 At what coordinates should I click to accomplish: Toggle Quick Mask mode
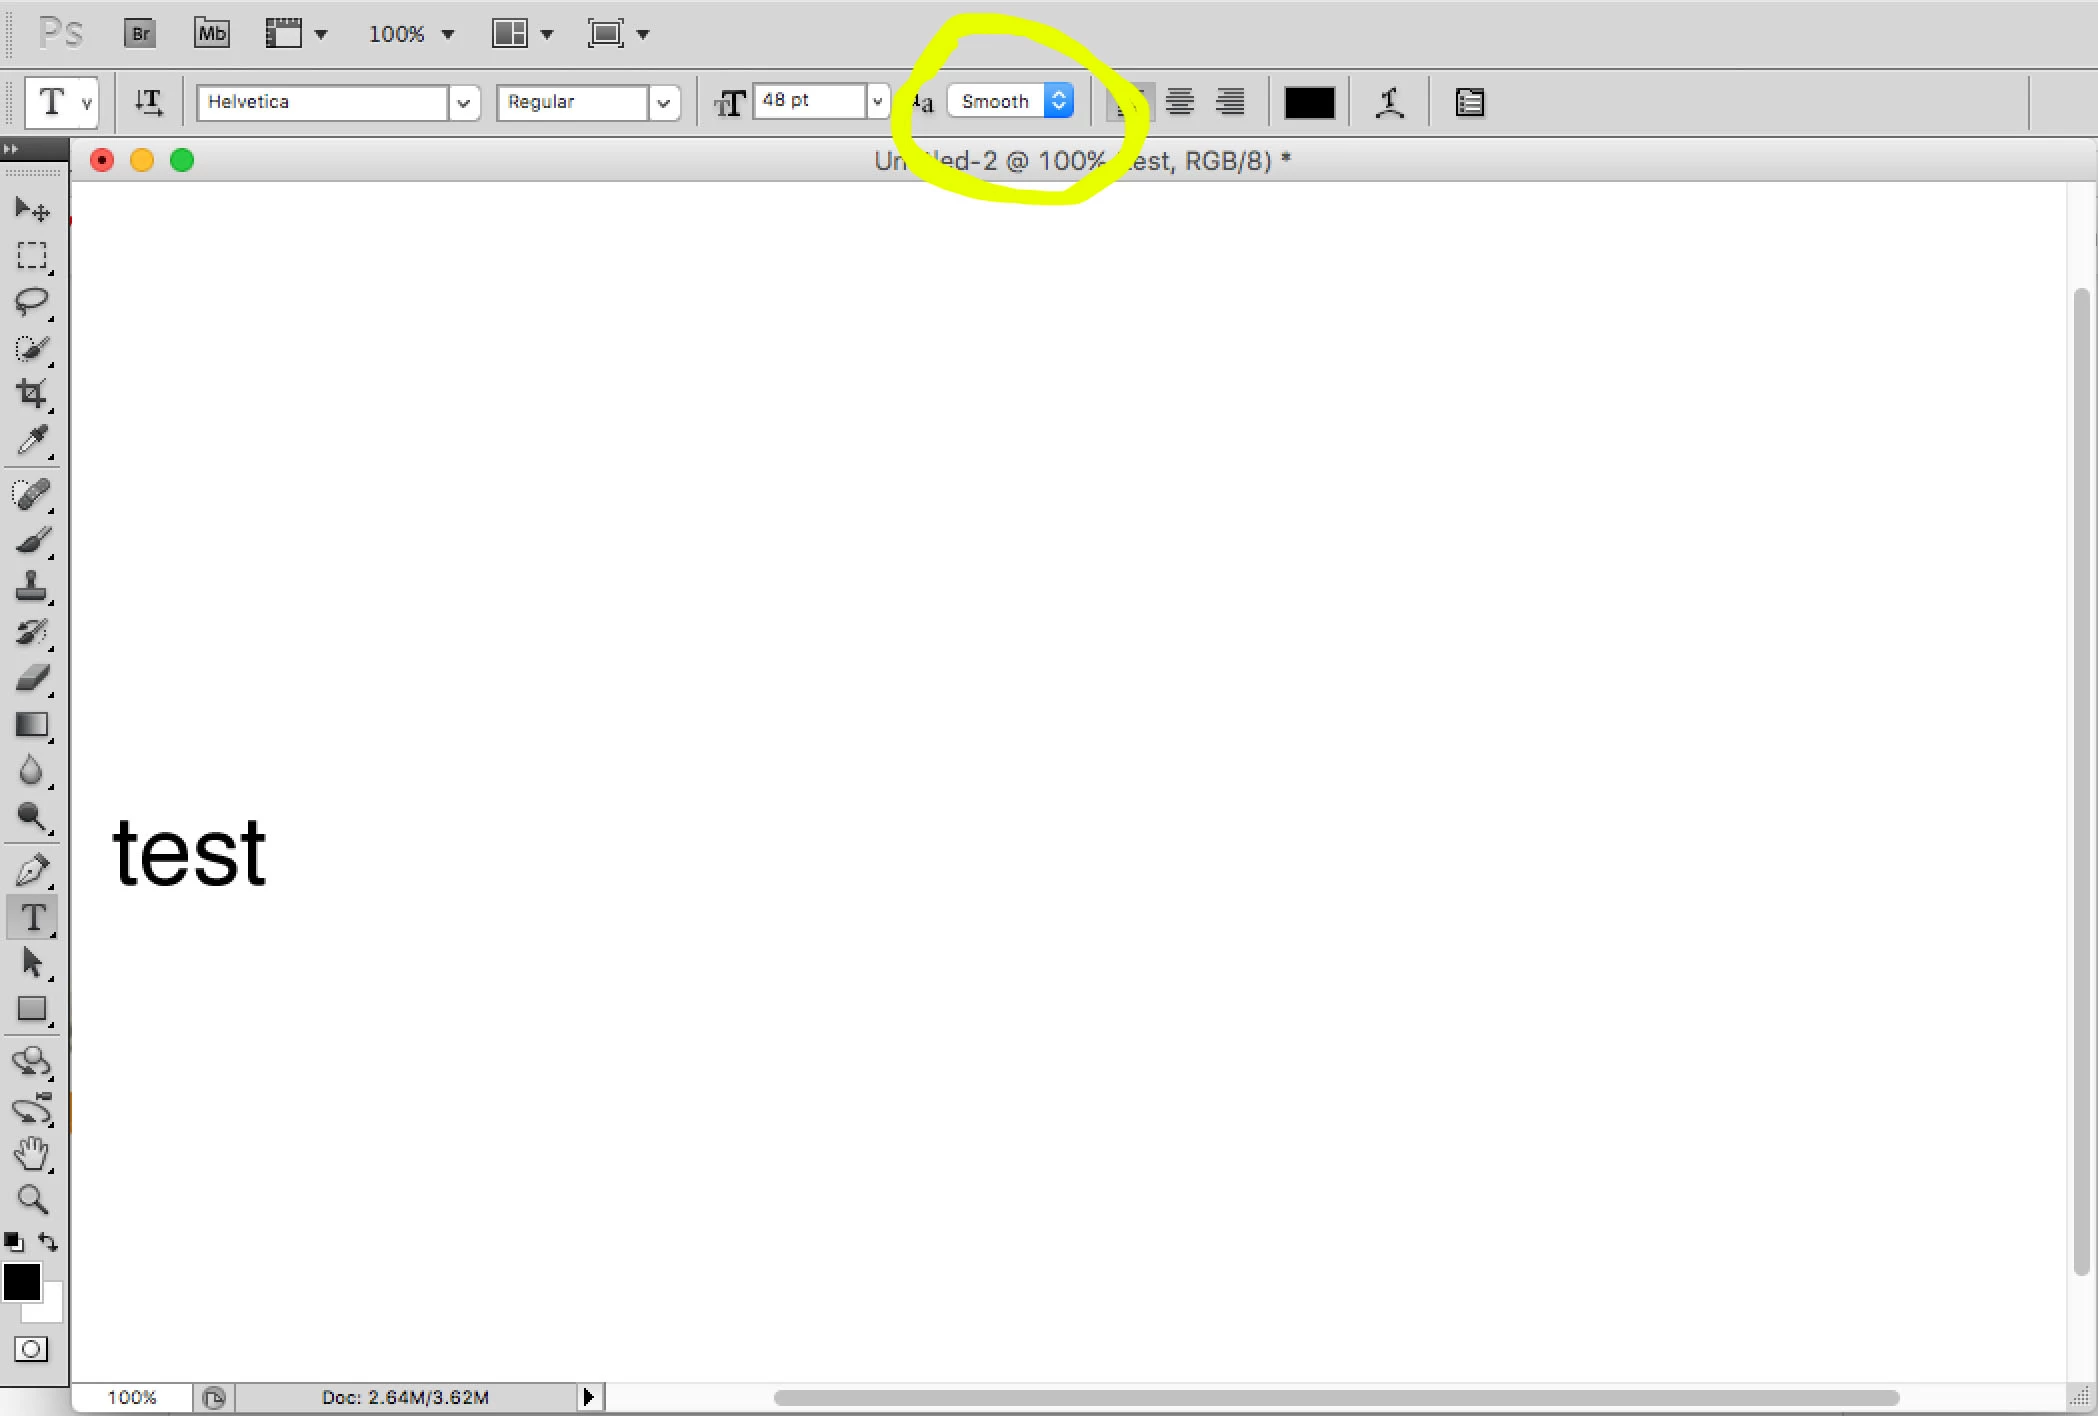tap(31, 1349)
